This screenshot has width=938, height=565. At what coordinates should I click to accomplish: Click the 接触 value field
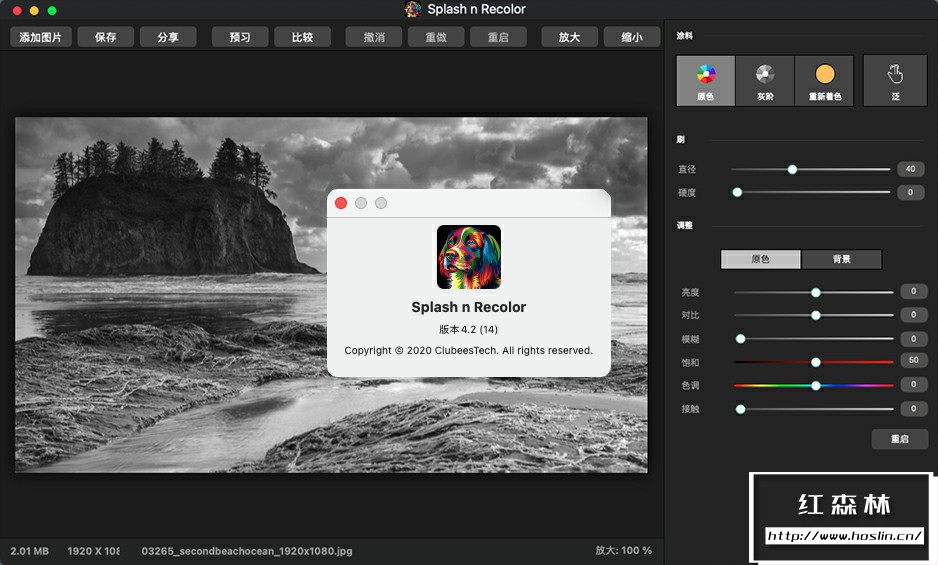coord(913,408)
